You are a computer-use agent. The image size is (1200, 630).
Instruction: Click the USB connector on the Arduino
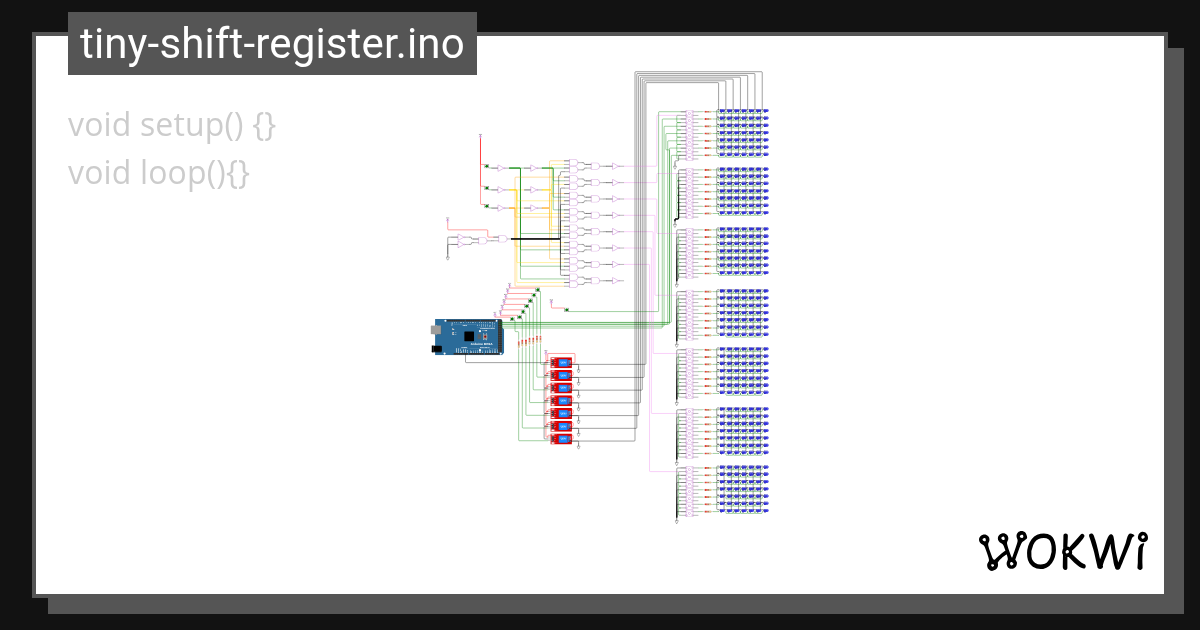[x=436, y=330]
